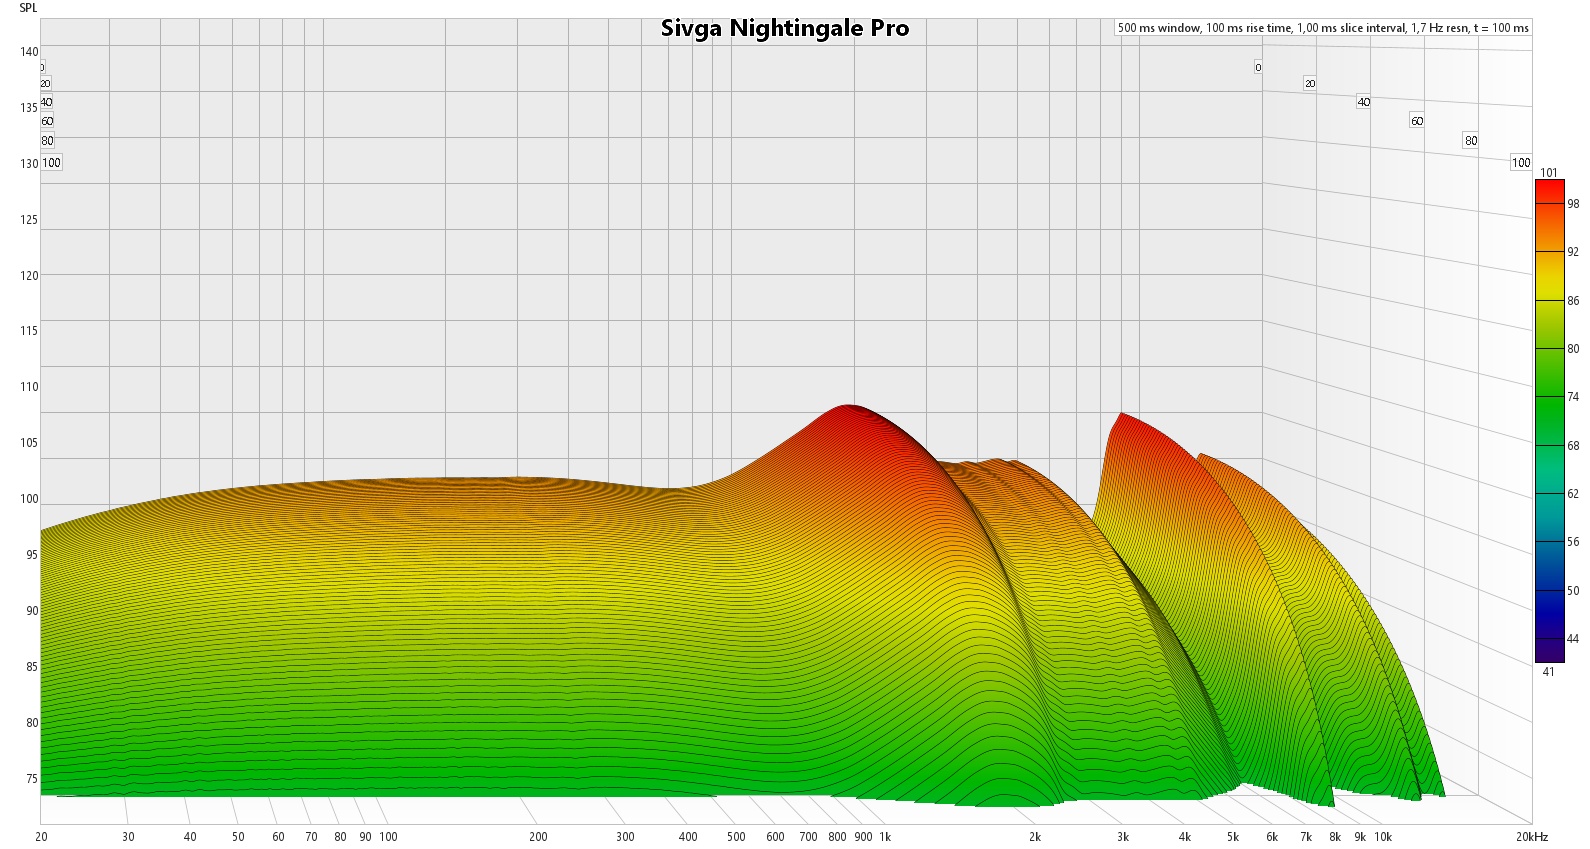1590x849 pixels.
Task: Click the 68 value on color scale
Action: click(1573, 446)
